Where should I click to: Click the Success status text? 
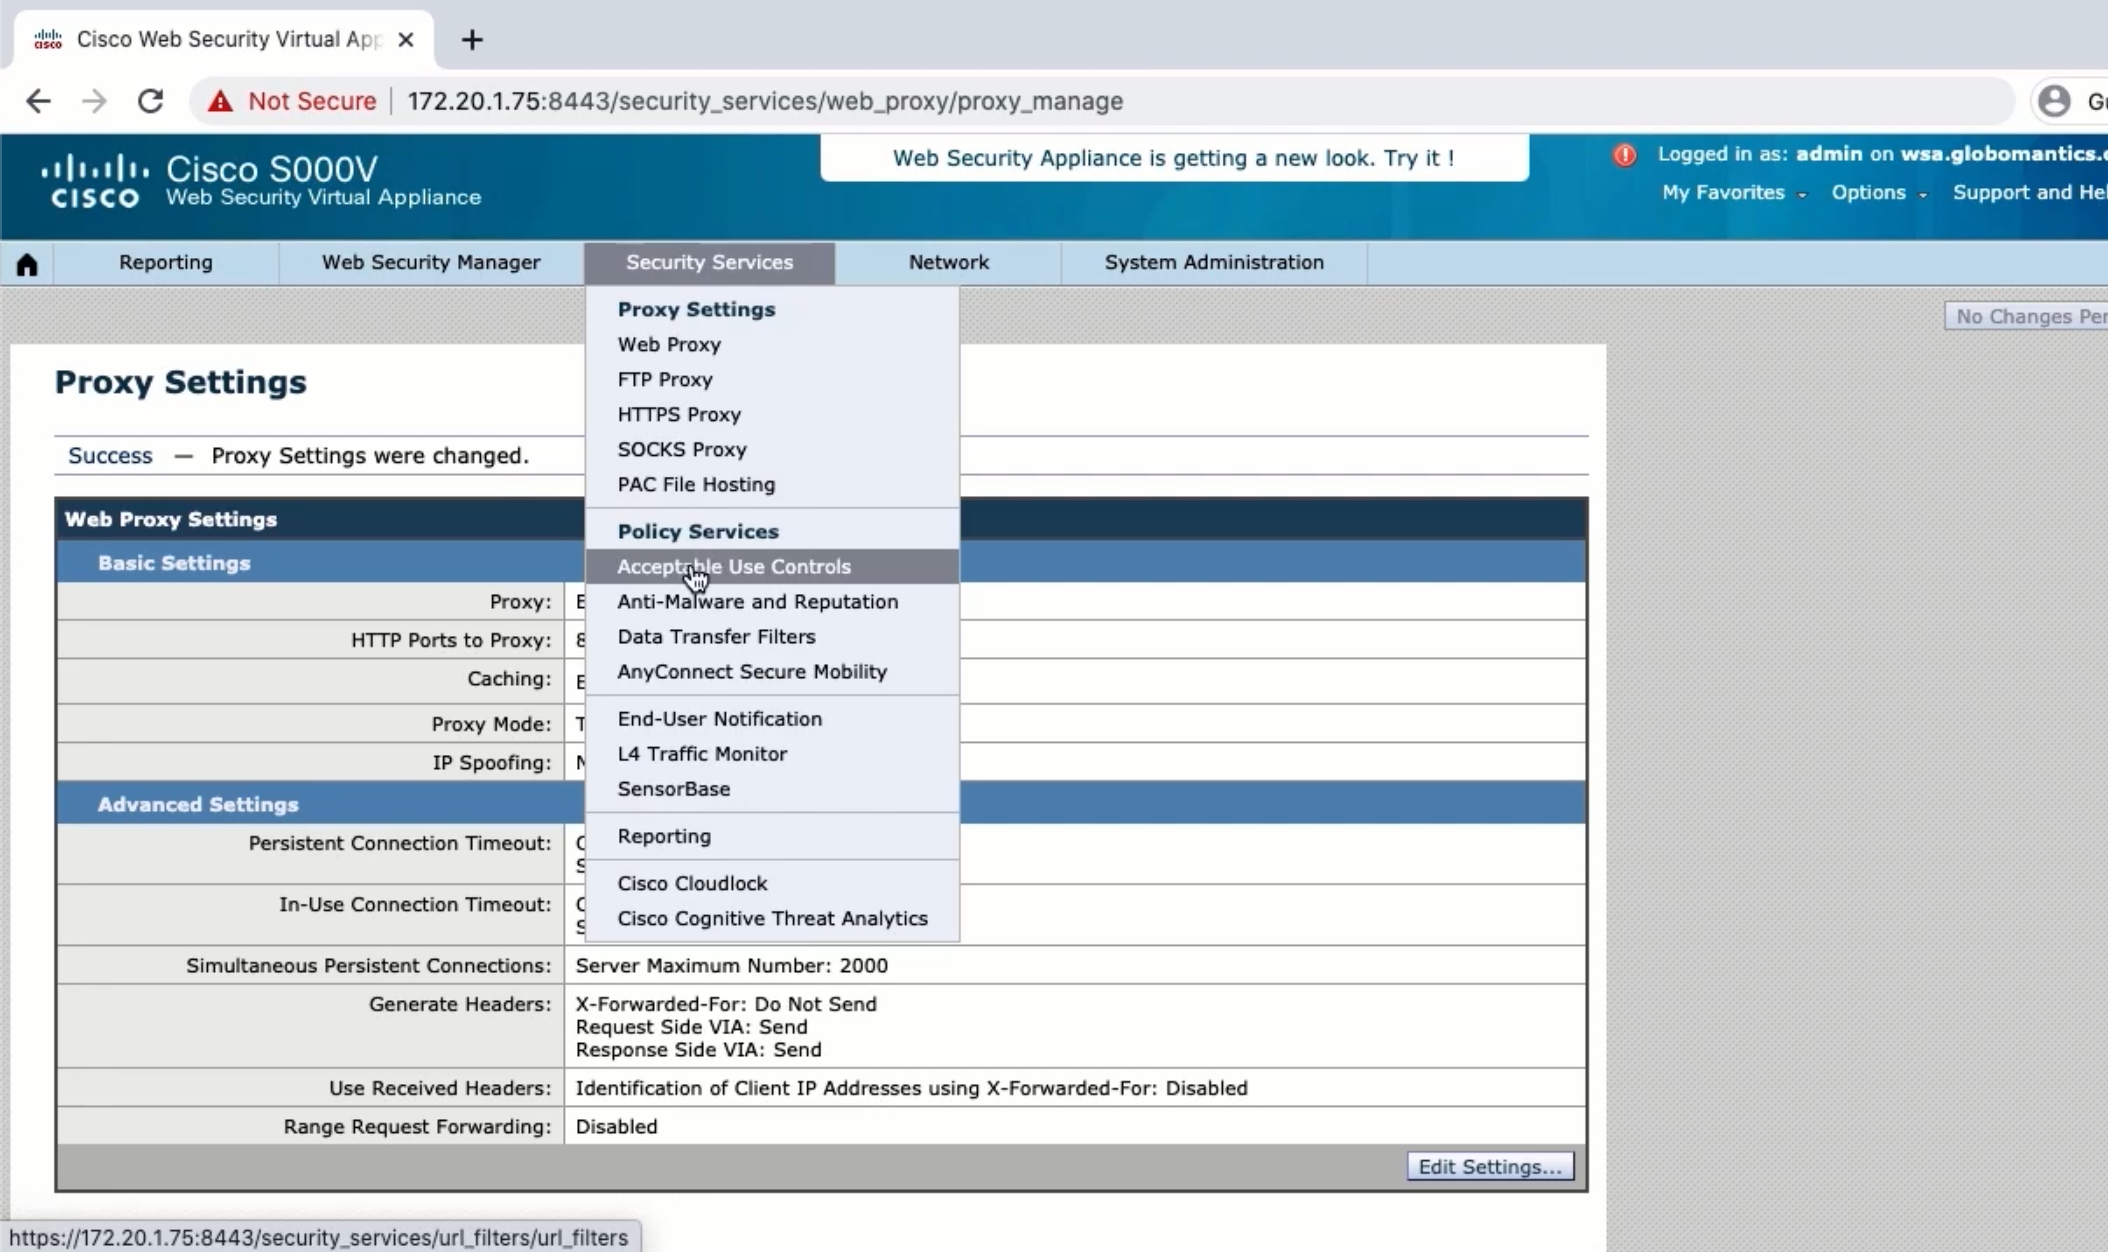110,455
